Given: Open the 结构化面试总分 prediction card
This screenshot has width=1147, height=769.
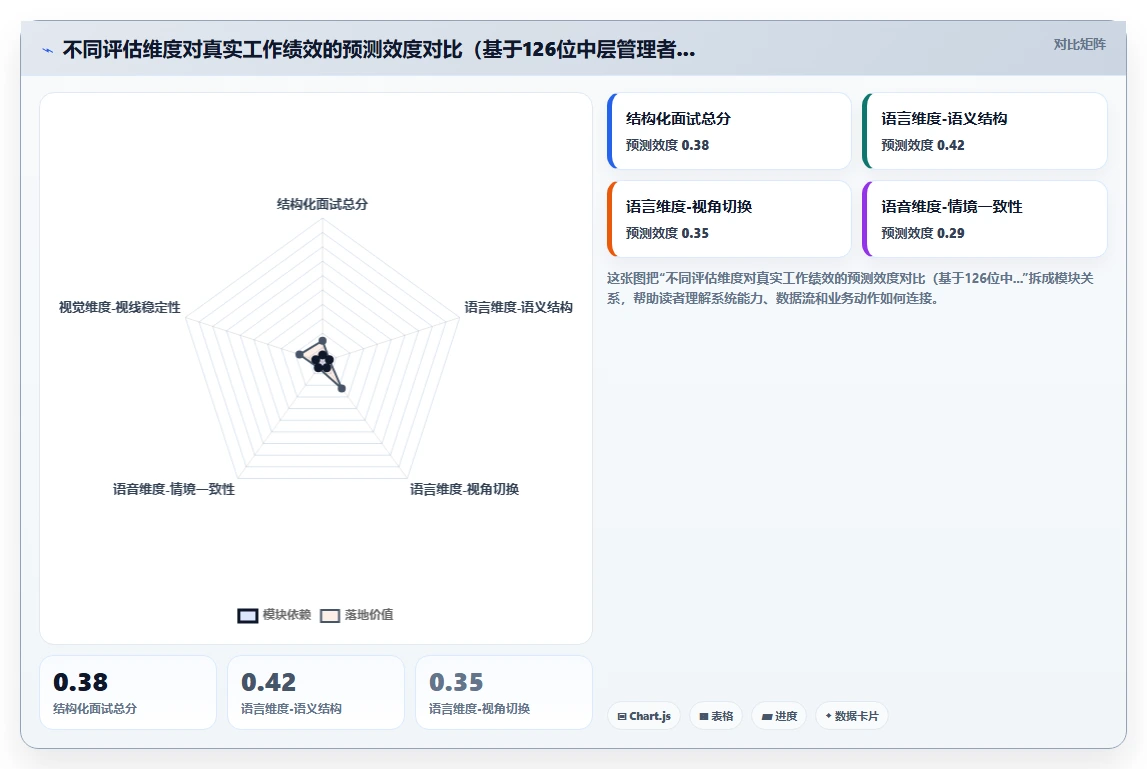Looking at the screenshot, I should (x=729, y=131).
